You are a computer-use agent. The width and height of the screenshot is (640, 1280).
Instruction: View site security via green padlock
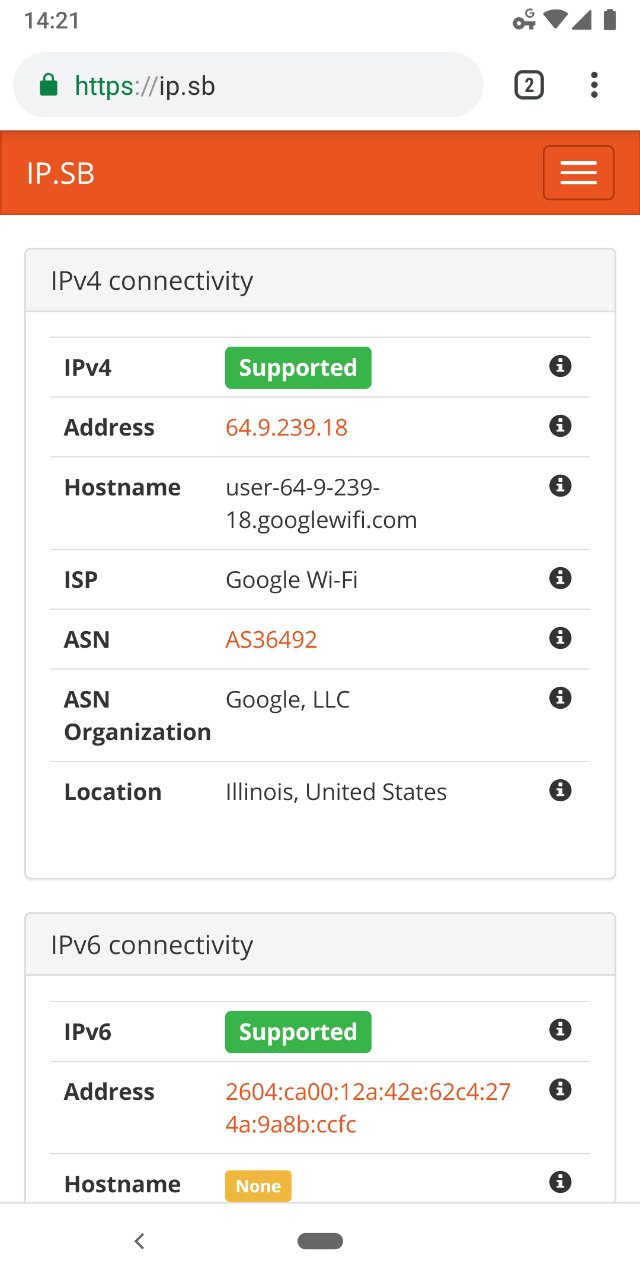tap(48, 86)
